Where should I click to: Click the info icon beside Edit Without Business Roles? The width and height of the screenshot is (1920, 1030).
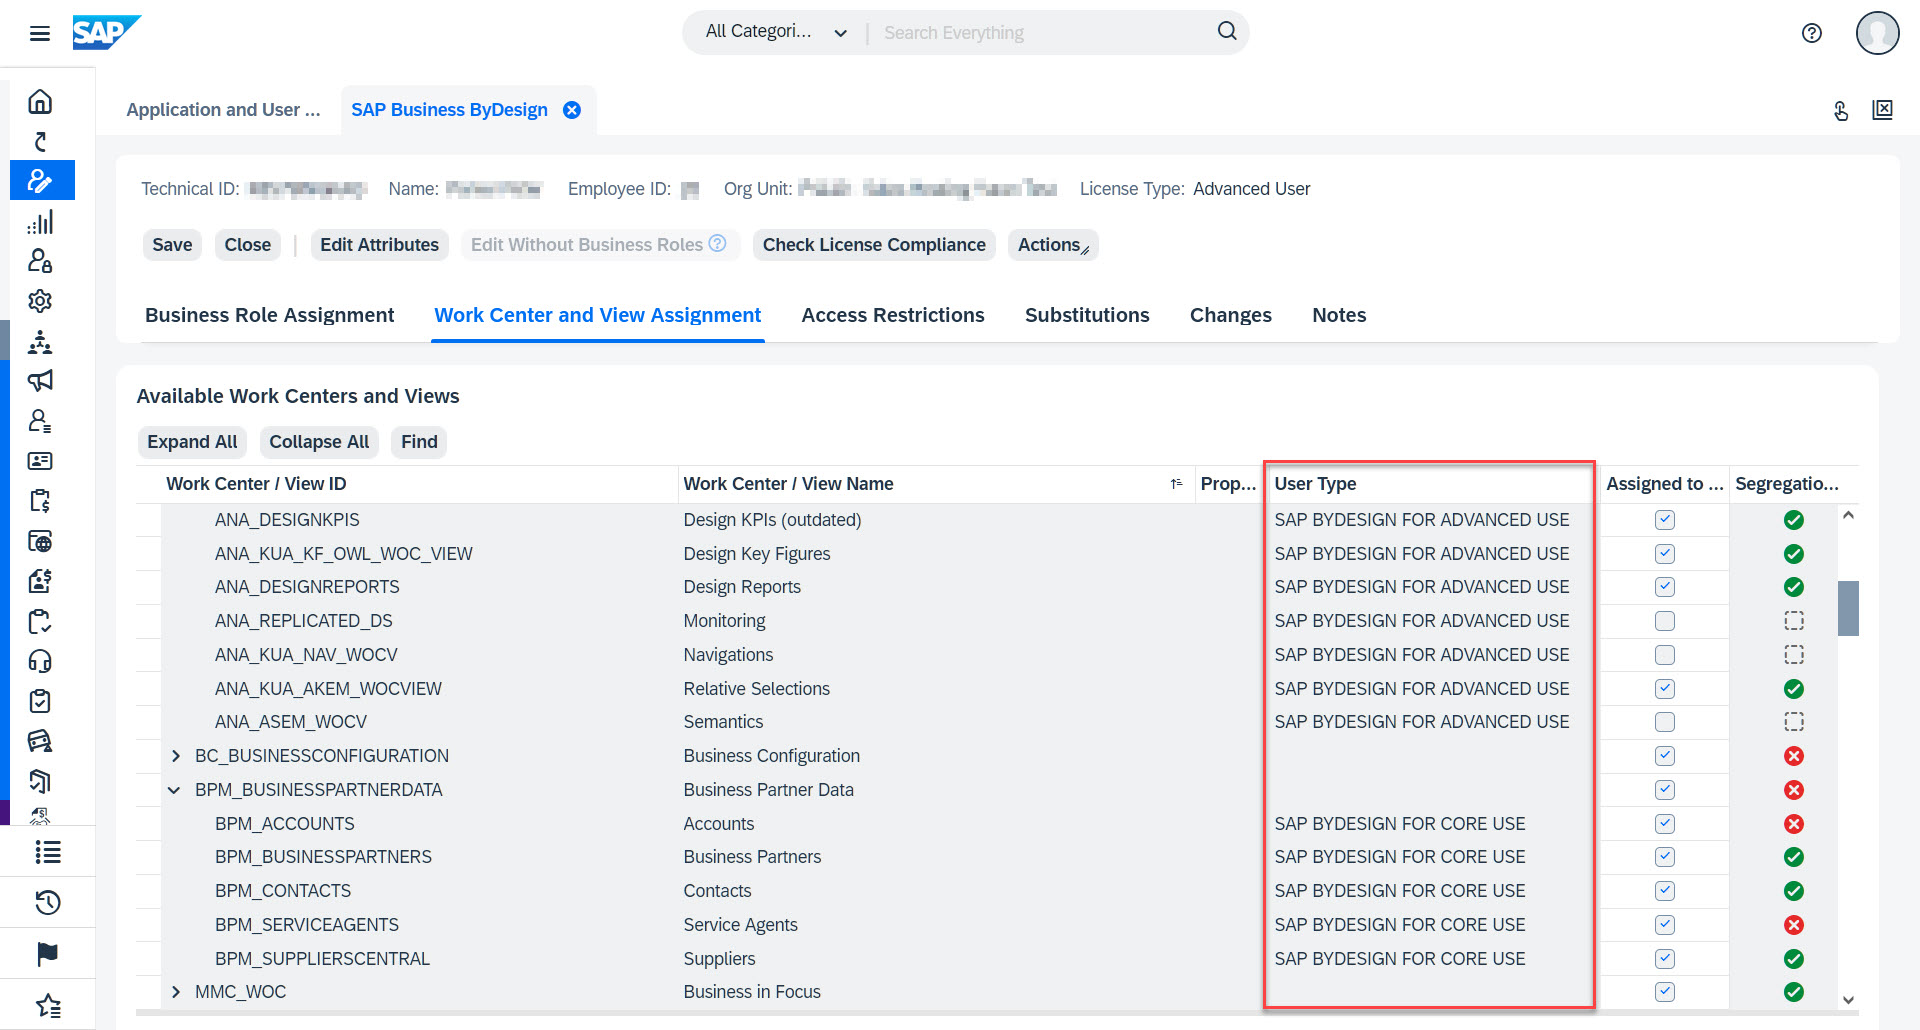[x=717, y=243]
